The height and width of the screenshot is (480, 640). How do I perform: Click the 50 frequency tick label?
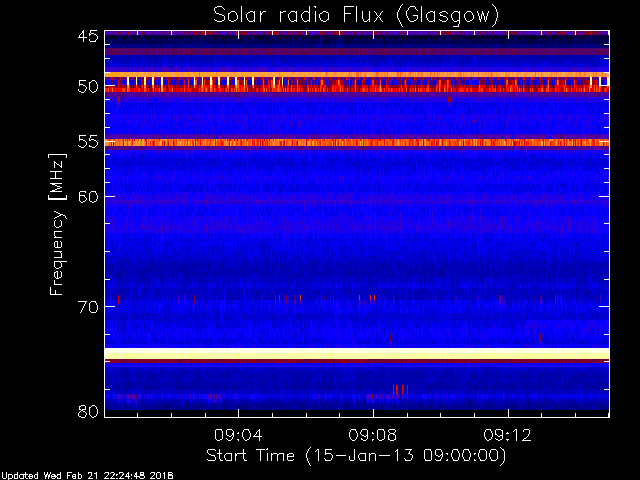coord(88,87)
